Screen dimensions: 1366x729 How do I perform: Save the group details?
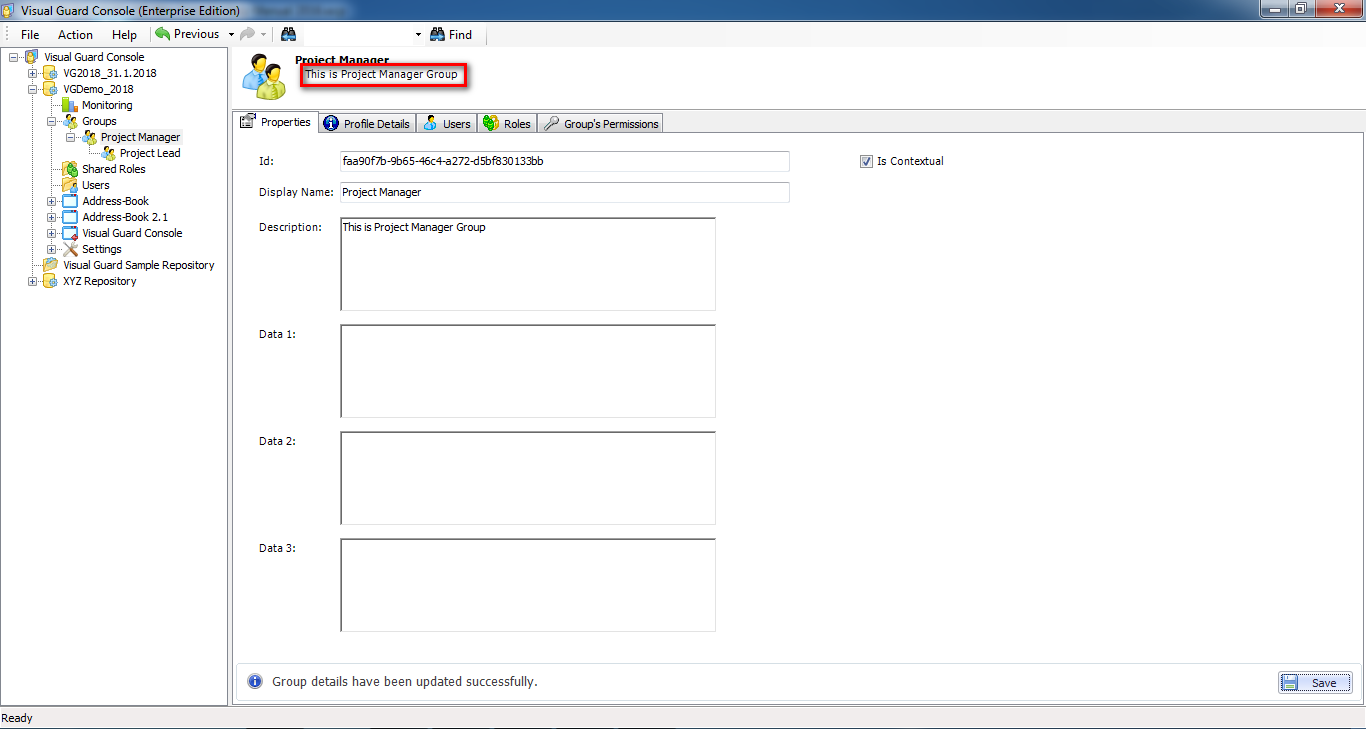(1314, 682)
